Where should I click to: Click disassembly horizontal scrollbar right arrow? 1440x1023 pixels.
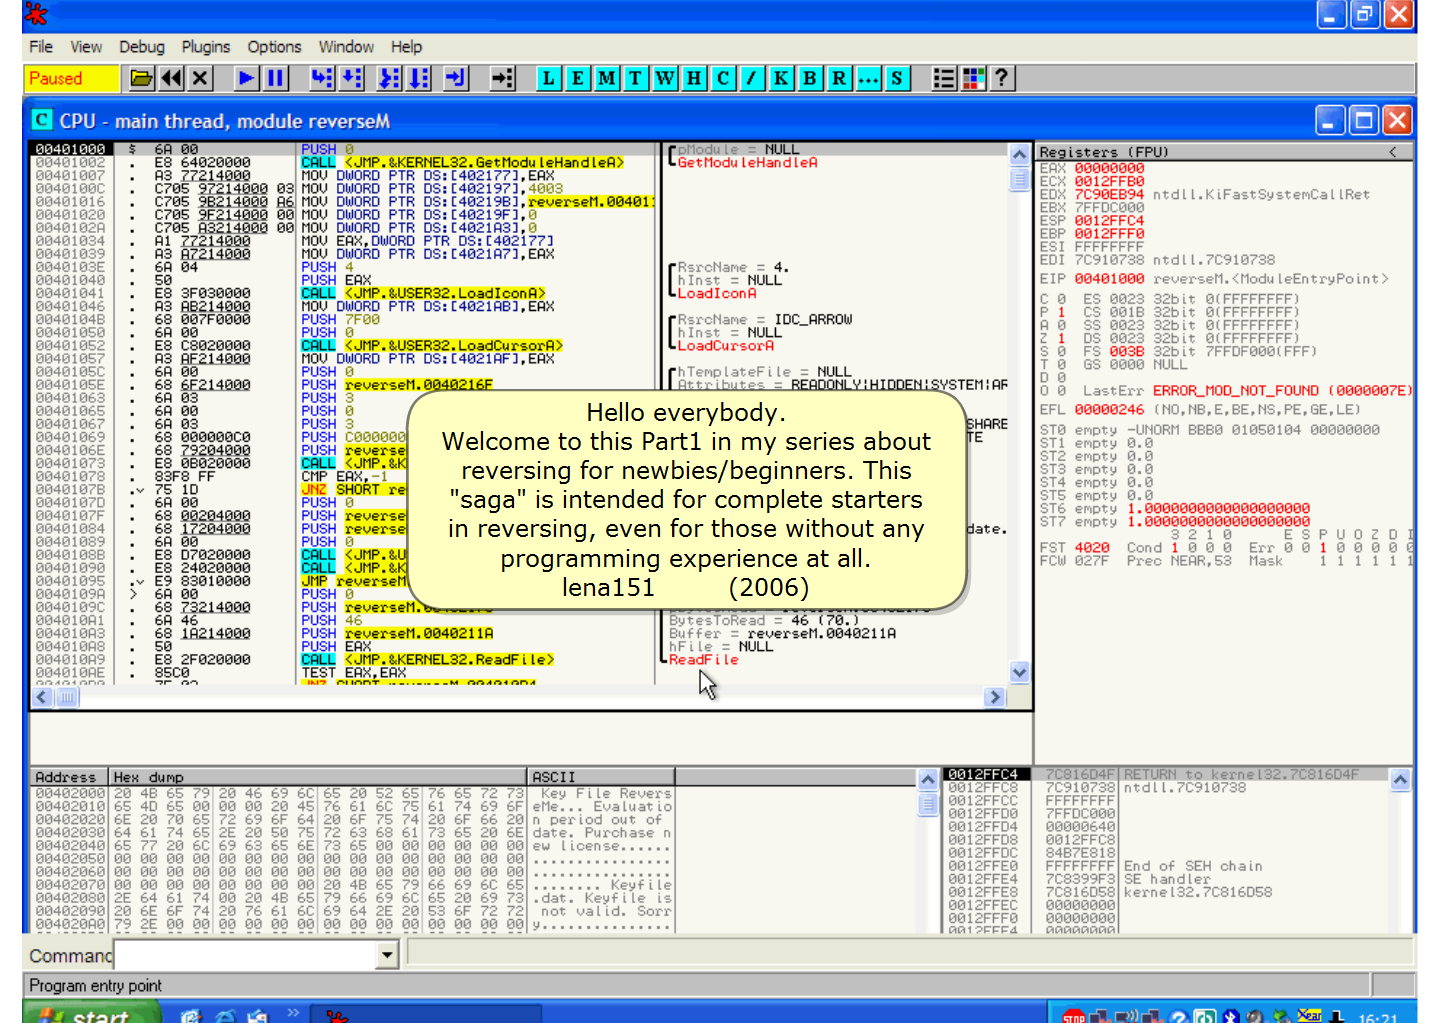click(x=994, y=697)
